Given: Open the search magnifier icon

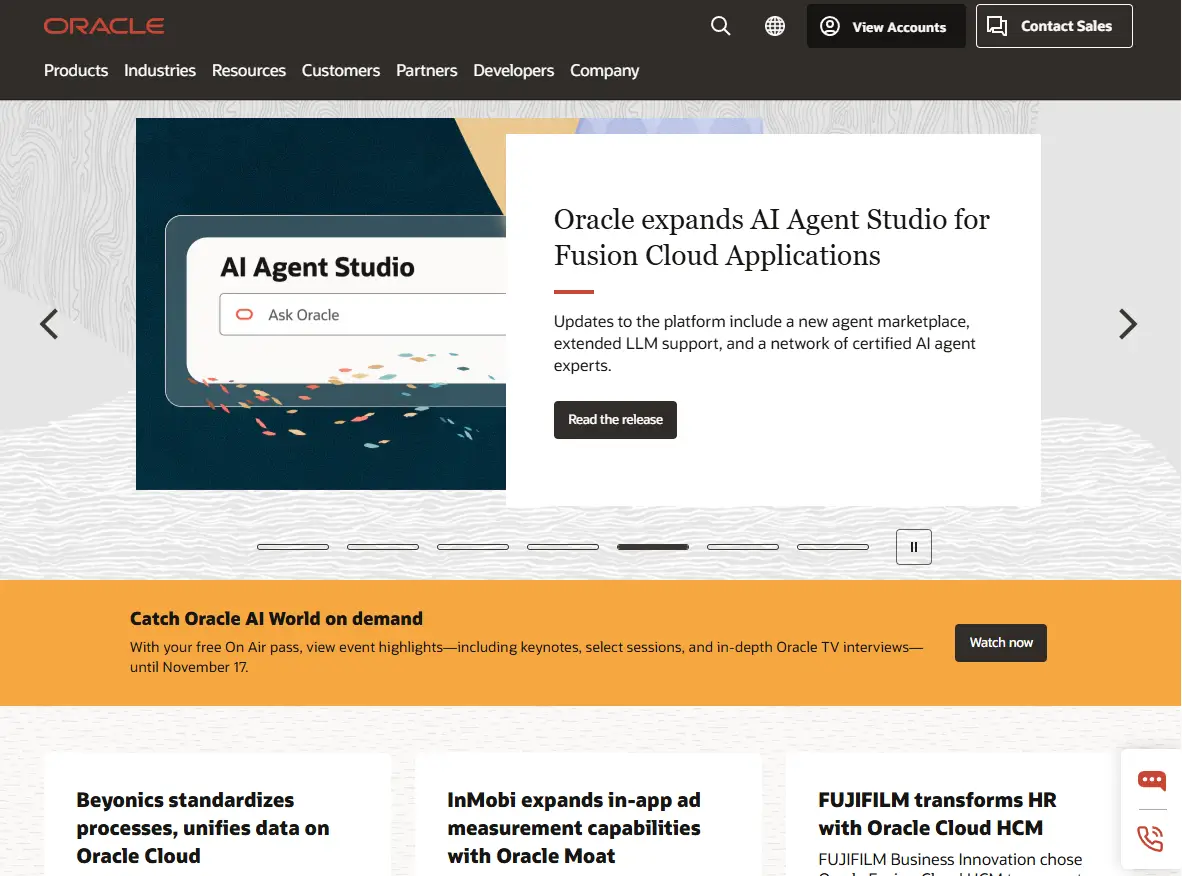Looking at the screenshot, I should coord(720,26).
